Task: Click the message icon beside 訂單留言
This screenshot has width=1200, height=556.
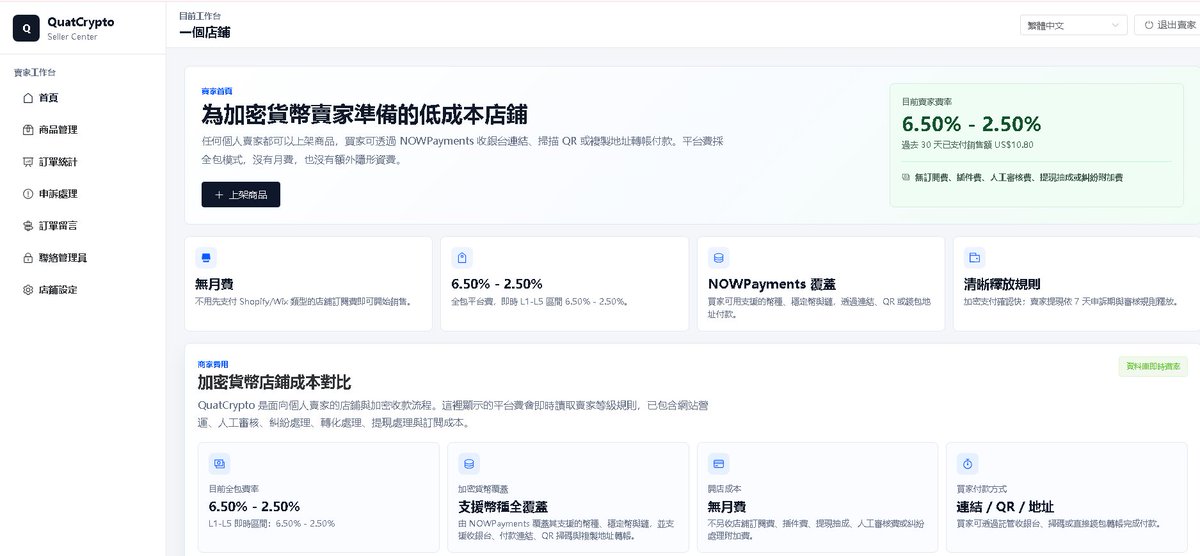Action: [x=28, y=225]
